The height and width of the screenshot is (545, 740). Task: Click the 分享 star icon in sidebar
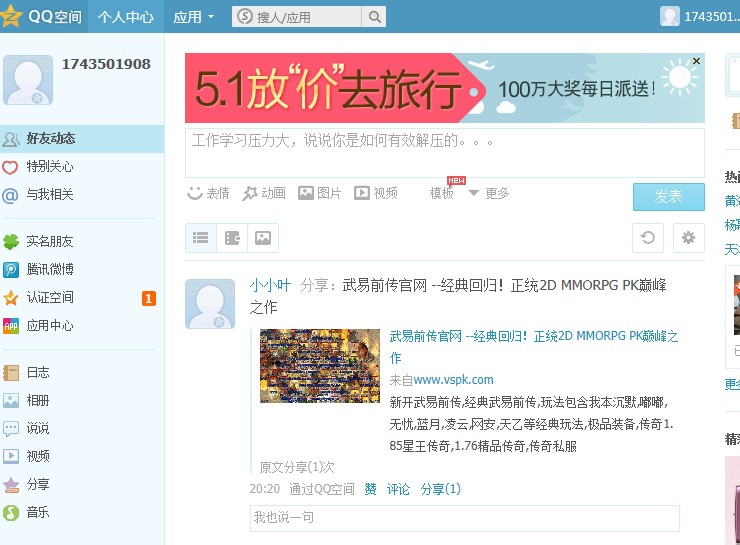point(10,485)
